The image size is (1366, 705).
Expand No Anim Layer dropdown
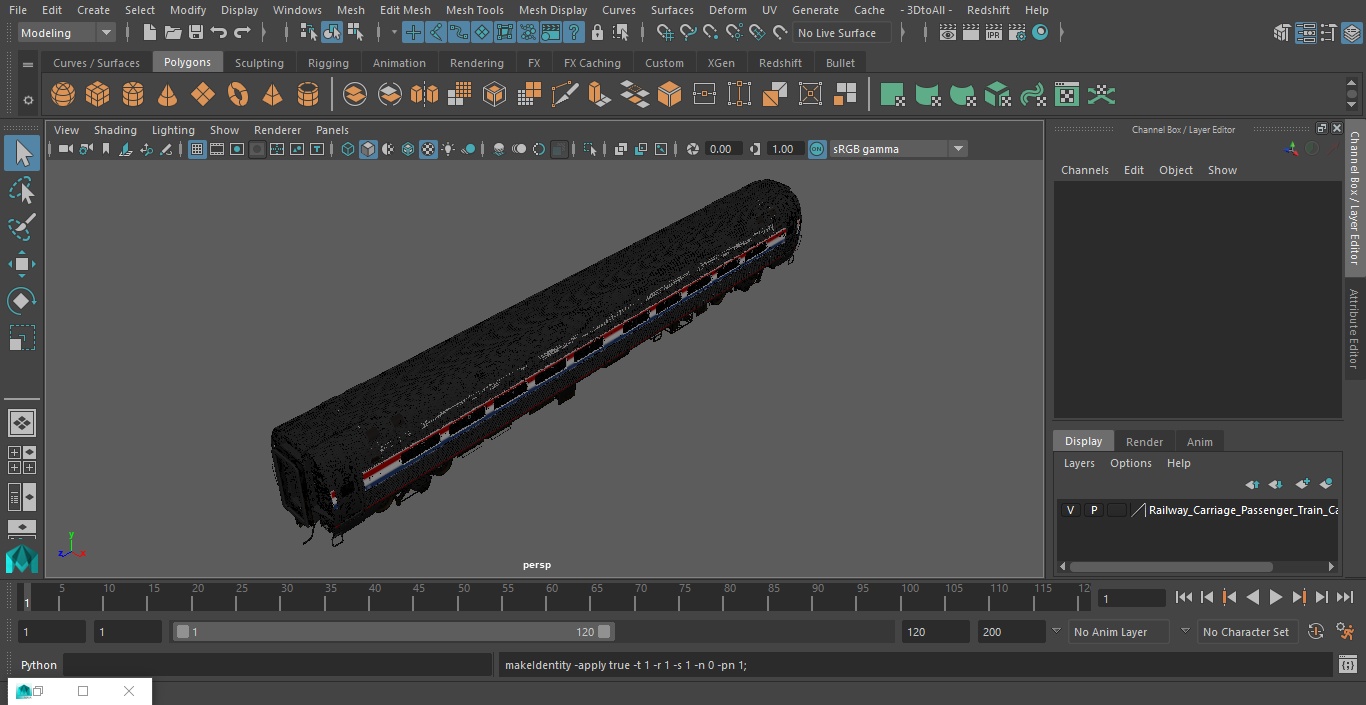tap(1057, 632)
